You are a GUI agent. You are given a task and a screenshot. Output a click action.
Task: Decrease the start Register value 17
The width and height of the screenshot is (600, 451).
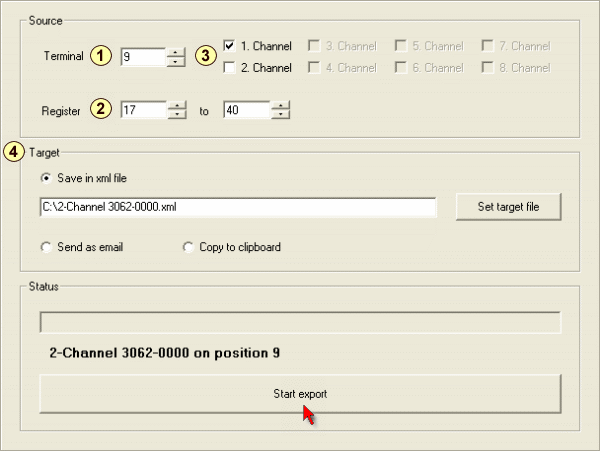(x=177, y=115)
